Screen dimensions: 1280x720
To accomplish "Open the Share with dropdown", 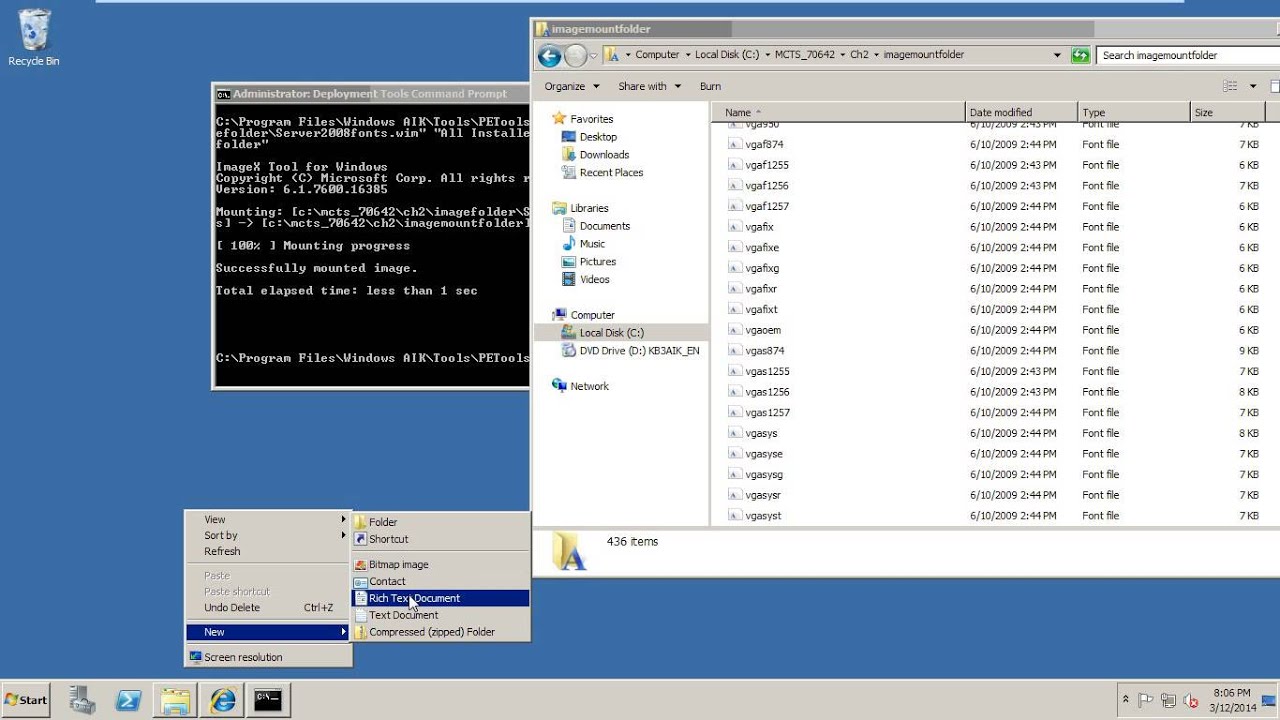I will click(649, 86).
